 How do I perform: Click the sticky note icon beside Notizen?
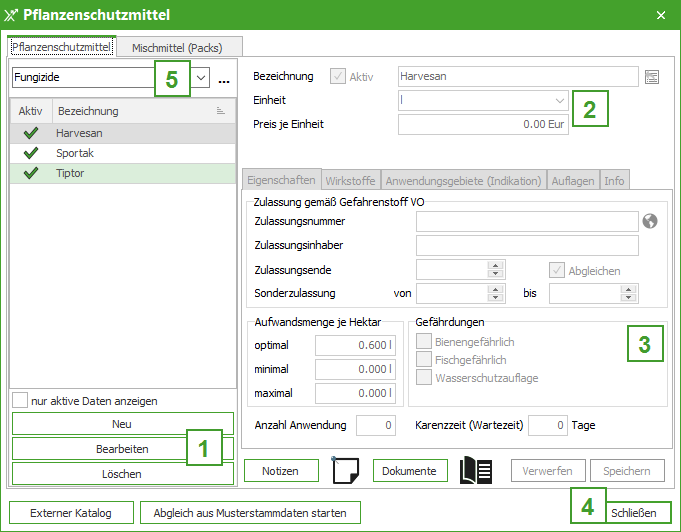click(x=345, y=471)
